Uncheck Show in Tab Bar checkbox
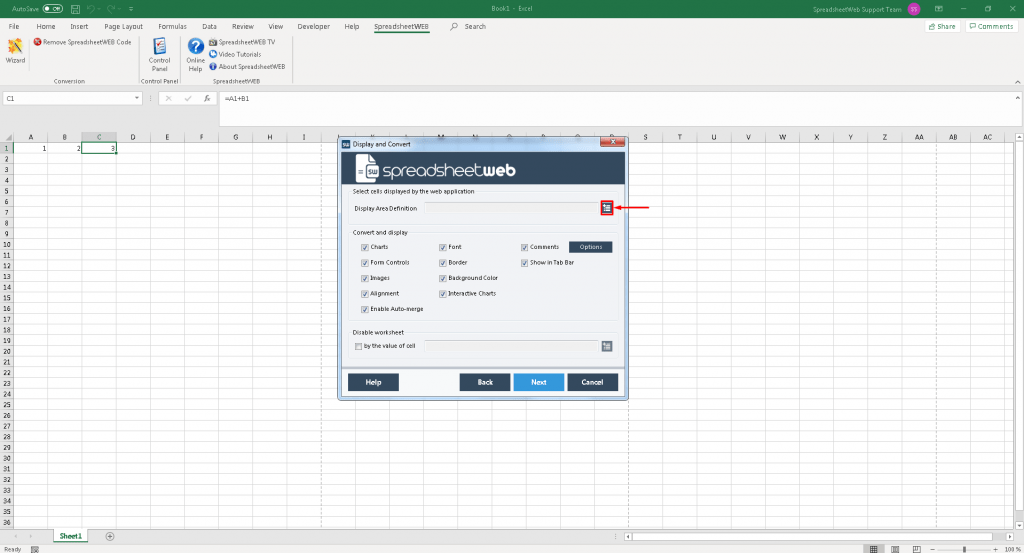1024x553 pixels. (524, 262)
